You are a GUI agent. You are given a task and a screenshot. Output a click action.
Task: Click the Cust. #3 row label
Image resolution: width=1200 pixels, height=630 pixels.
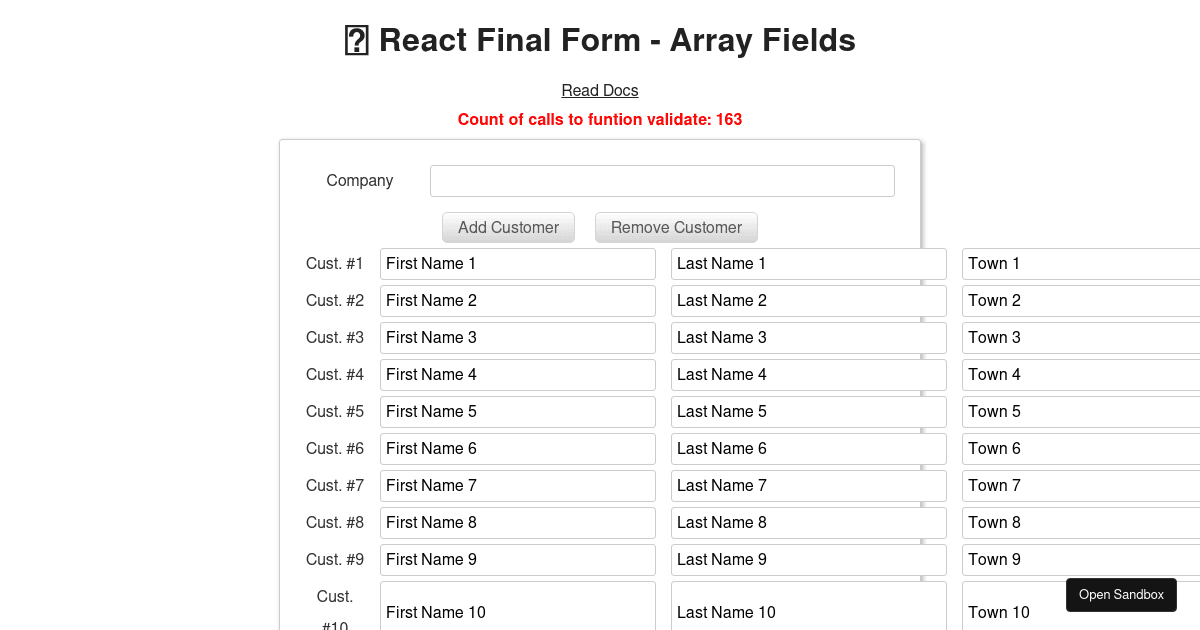[335, 338]
